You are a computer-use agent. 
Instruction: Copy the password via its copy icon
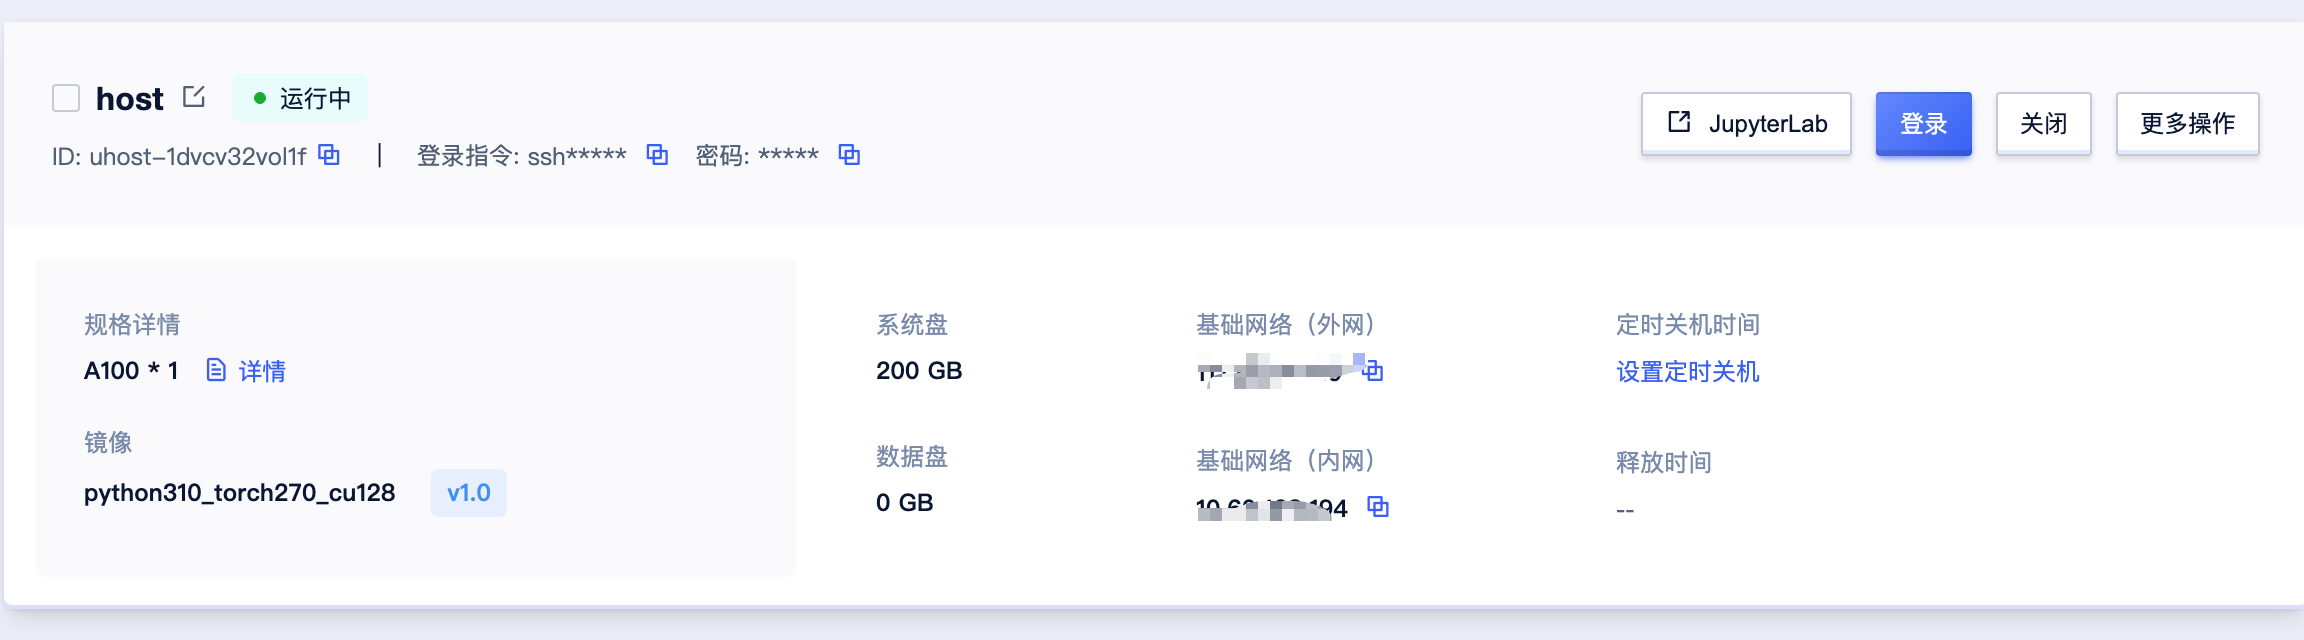849,155
